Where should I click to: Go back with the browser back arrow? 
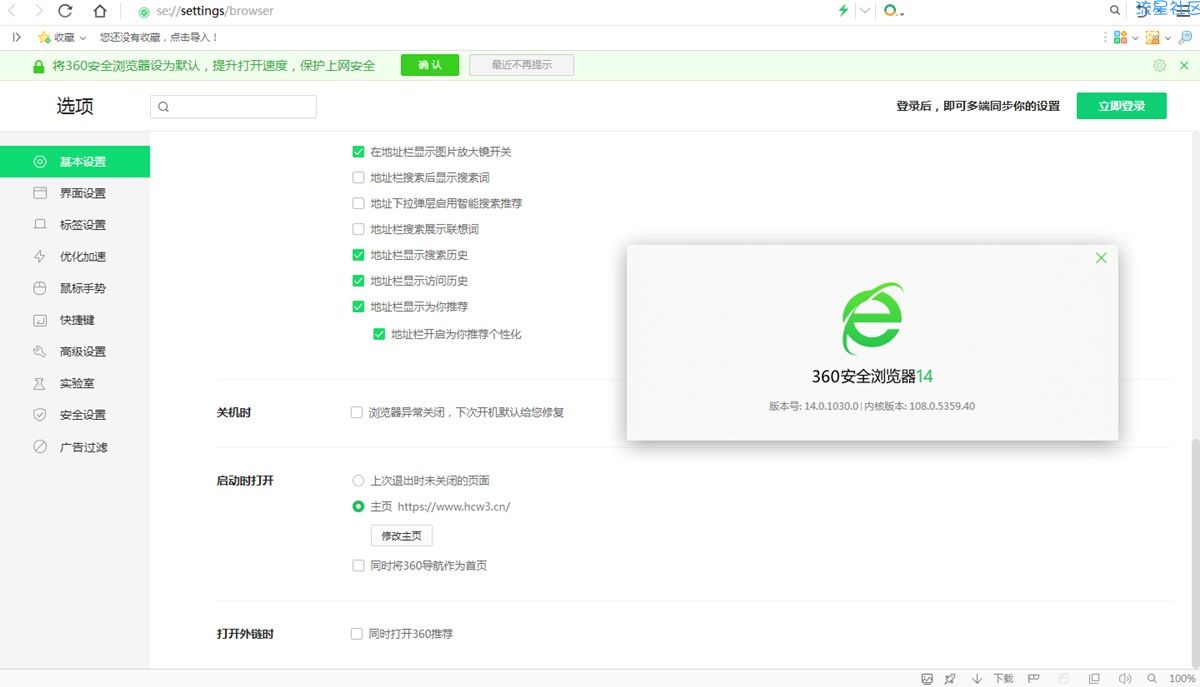pos(13,11)
